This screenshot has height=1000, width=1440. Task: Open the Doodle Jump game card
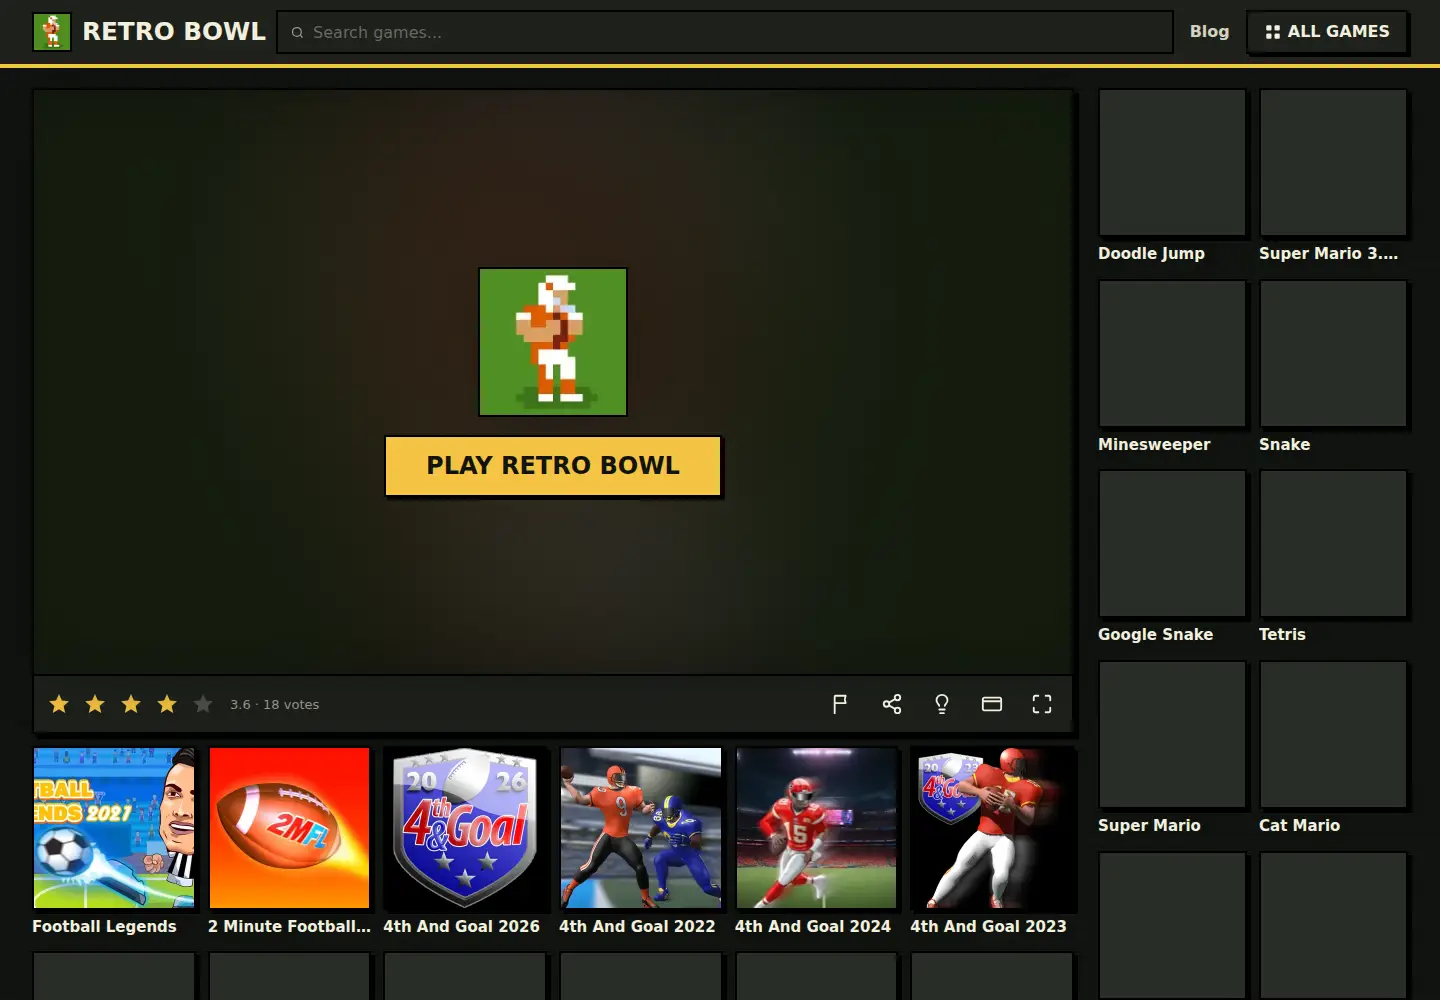tap(1172, 163)
